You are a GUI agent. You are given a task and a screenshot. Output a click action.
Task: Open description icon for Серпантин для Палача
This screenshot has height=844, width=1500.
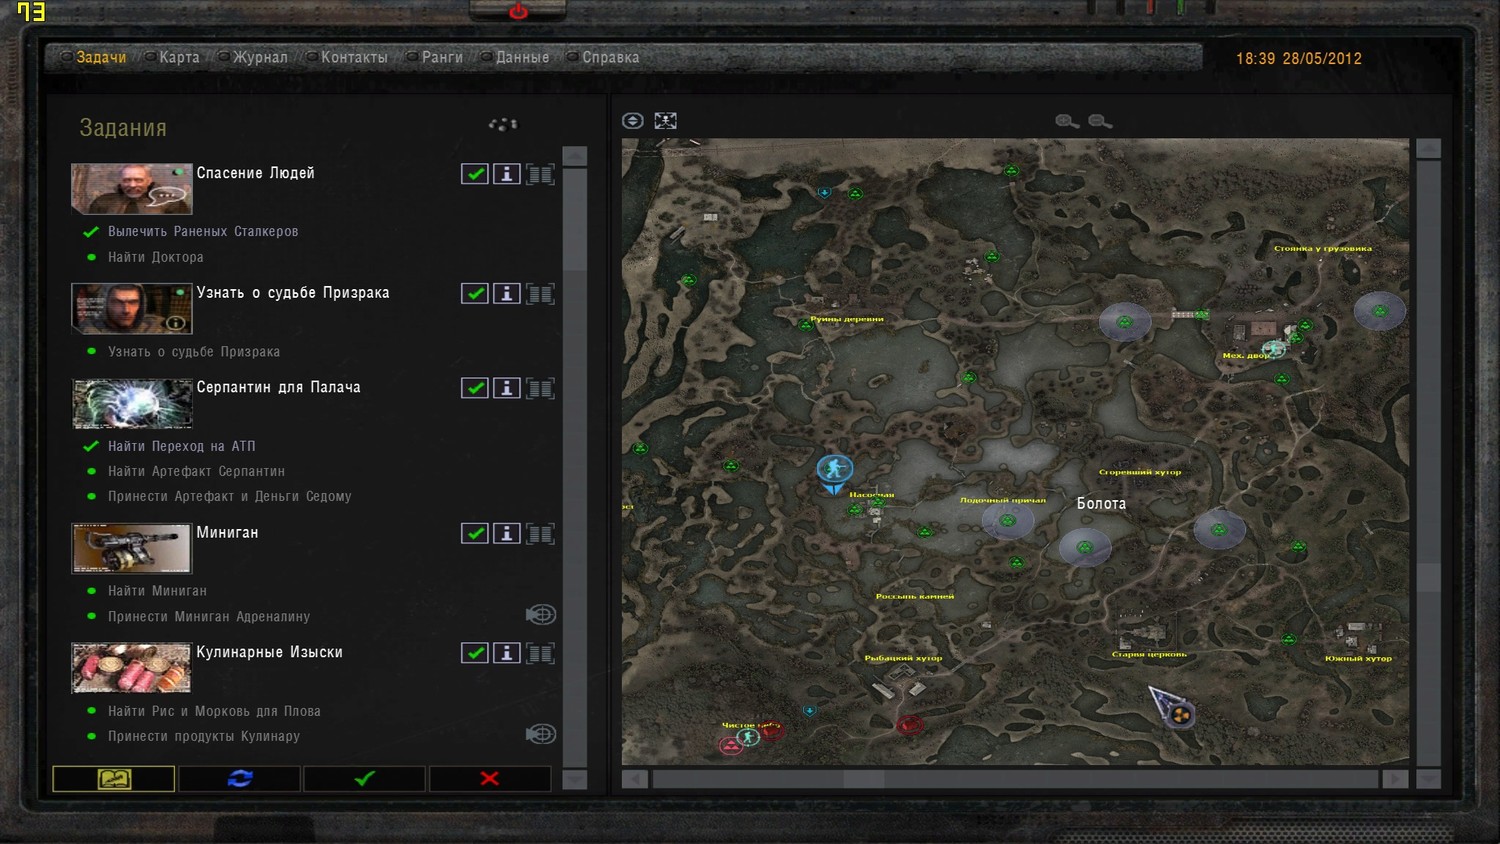click(540, 388)
